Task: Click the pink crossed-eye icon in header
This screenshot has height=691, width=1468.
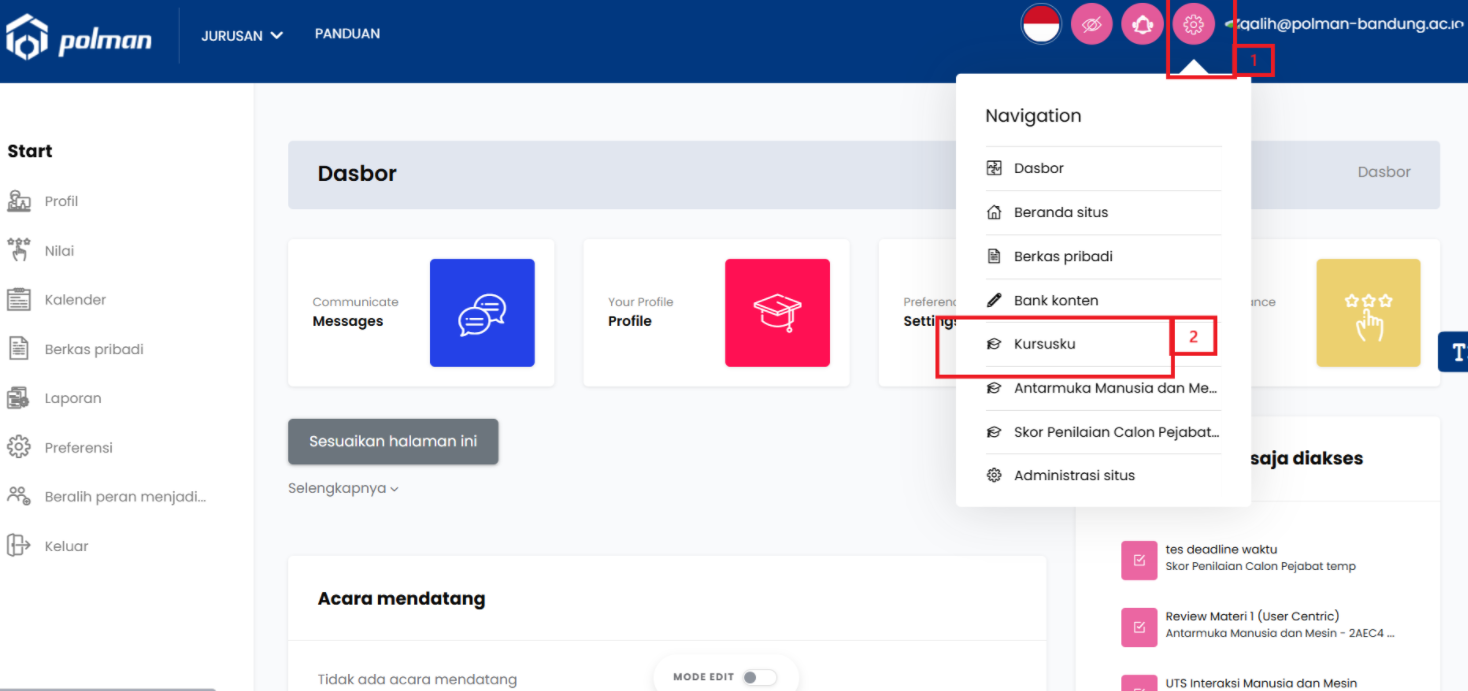Action: click(1091, 25)
